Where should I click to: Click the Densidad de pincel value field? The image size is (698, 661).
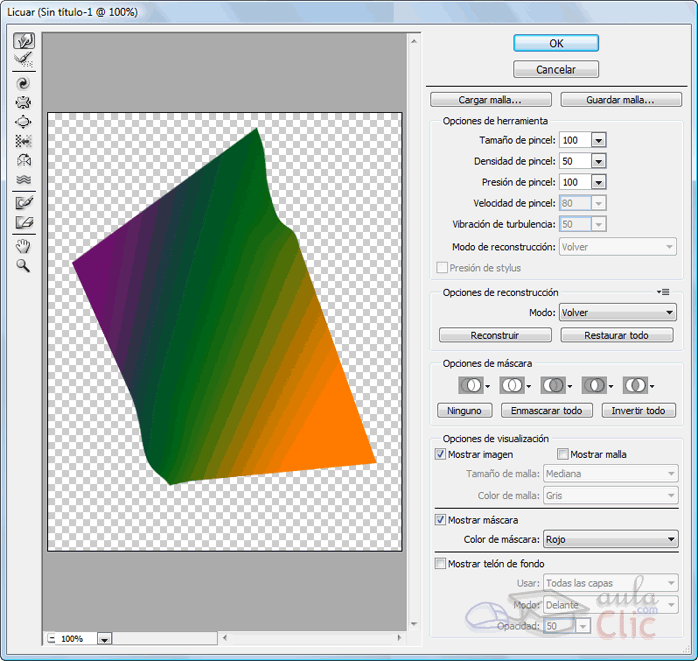pyautogui.click(x=576, y=161)
